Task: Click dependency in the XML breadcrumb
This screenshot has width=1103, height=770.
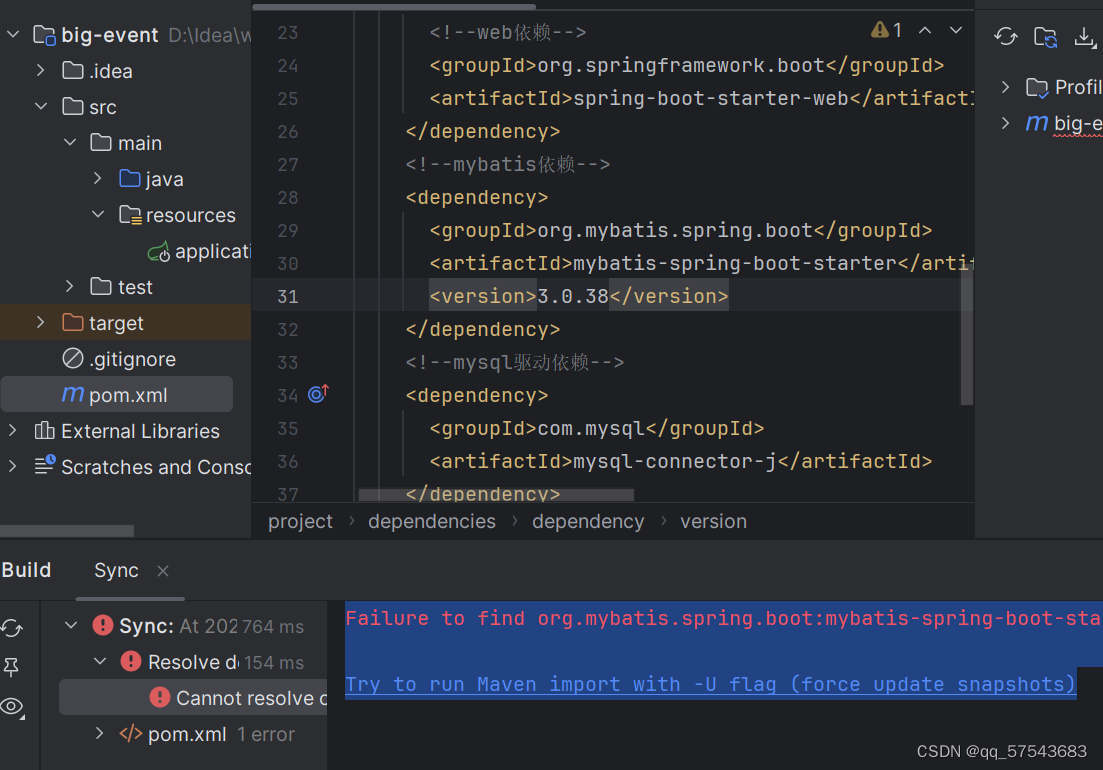Action: point(588,521)
